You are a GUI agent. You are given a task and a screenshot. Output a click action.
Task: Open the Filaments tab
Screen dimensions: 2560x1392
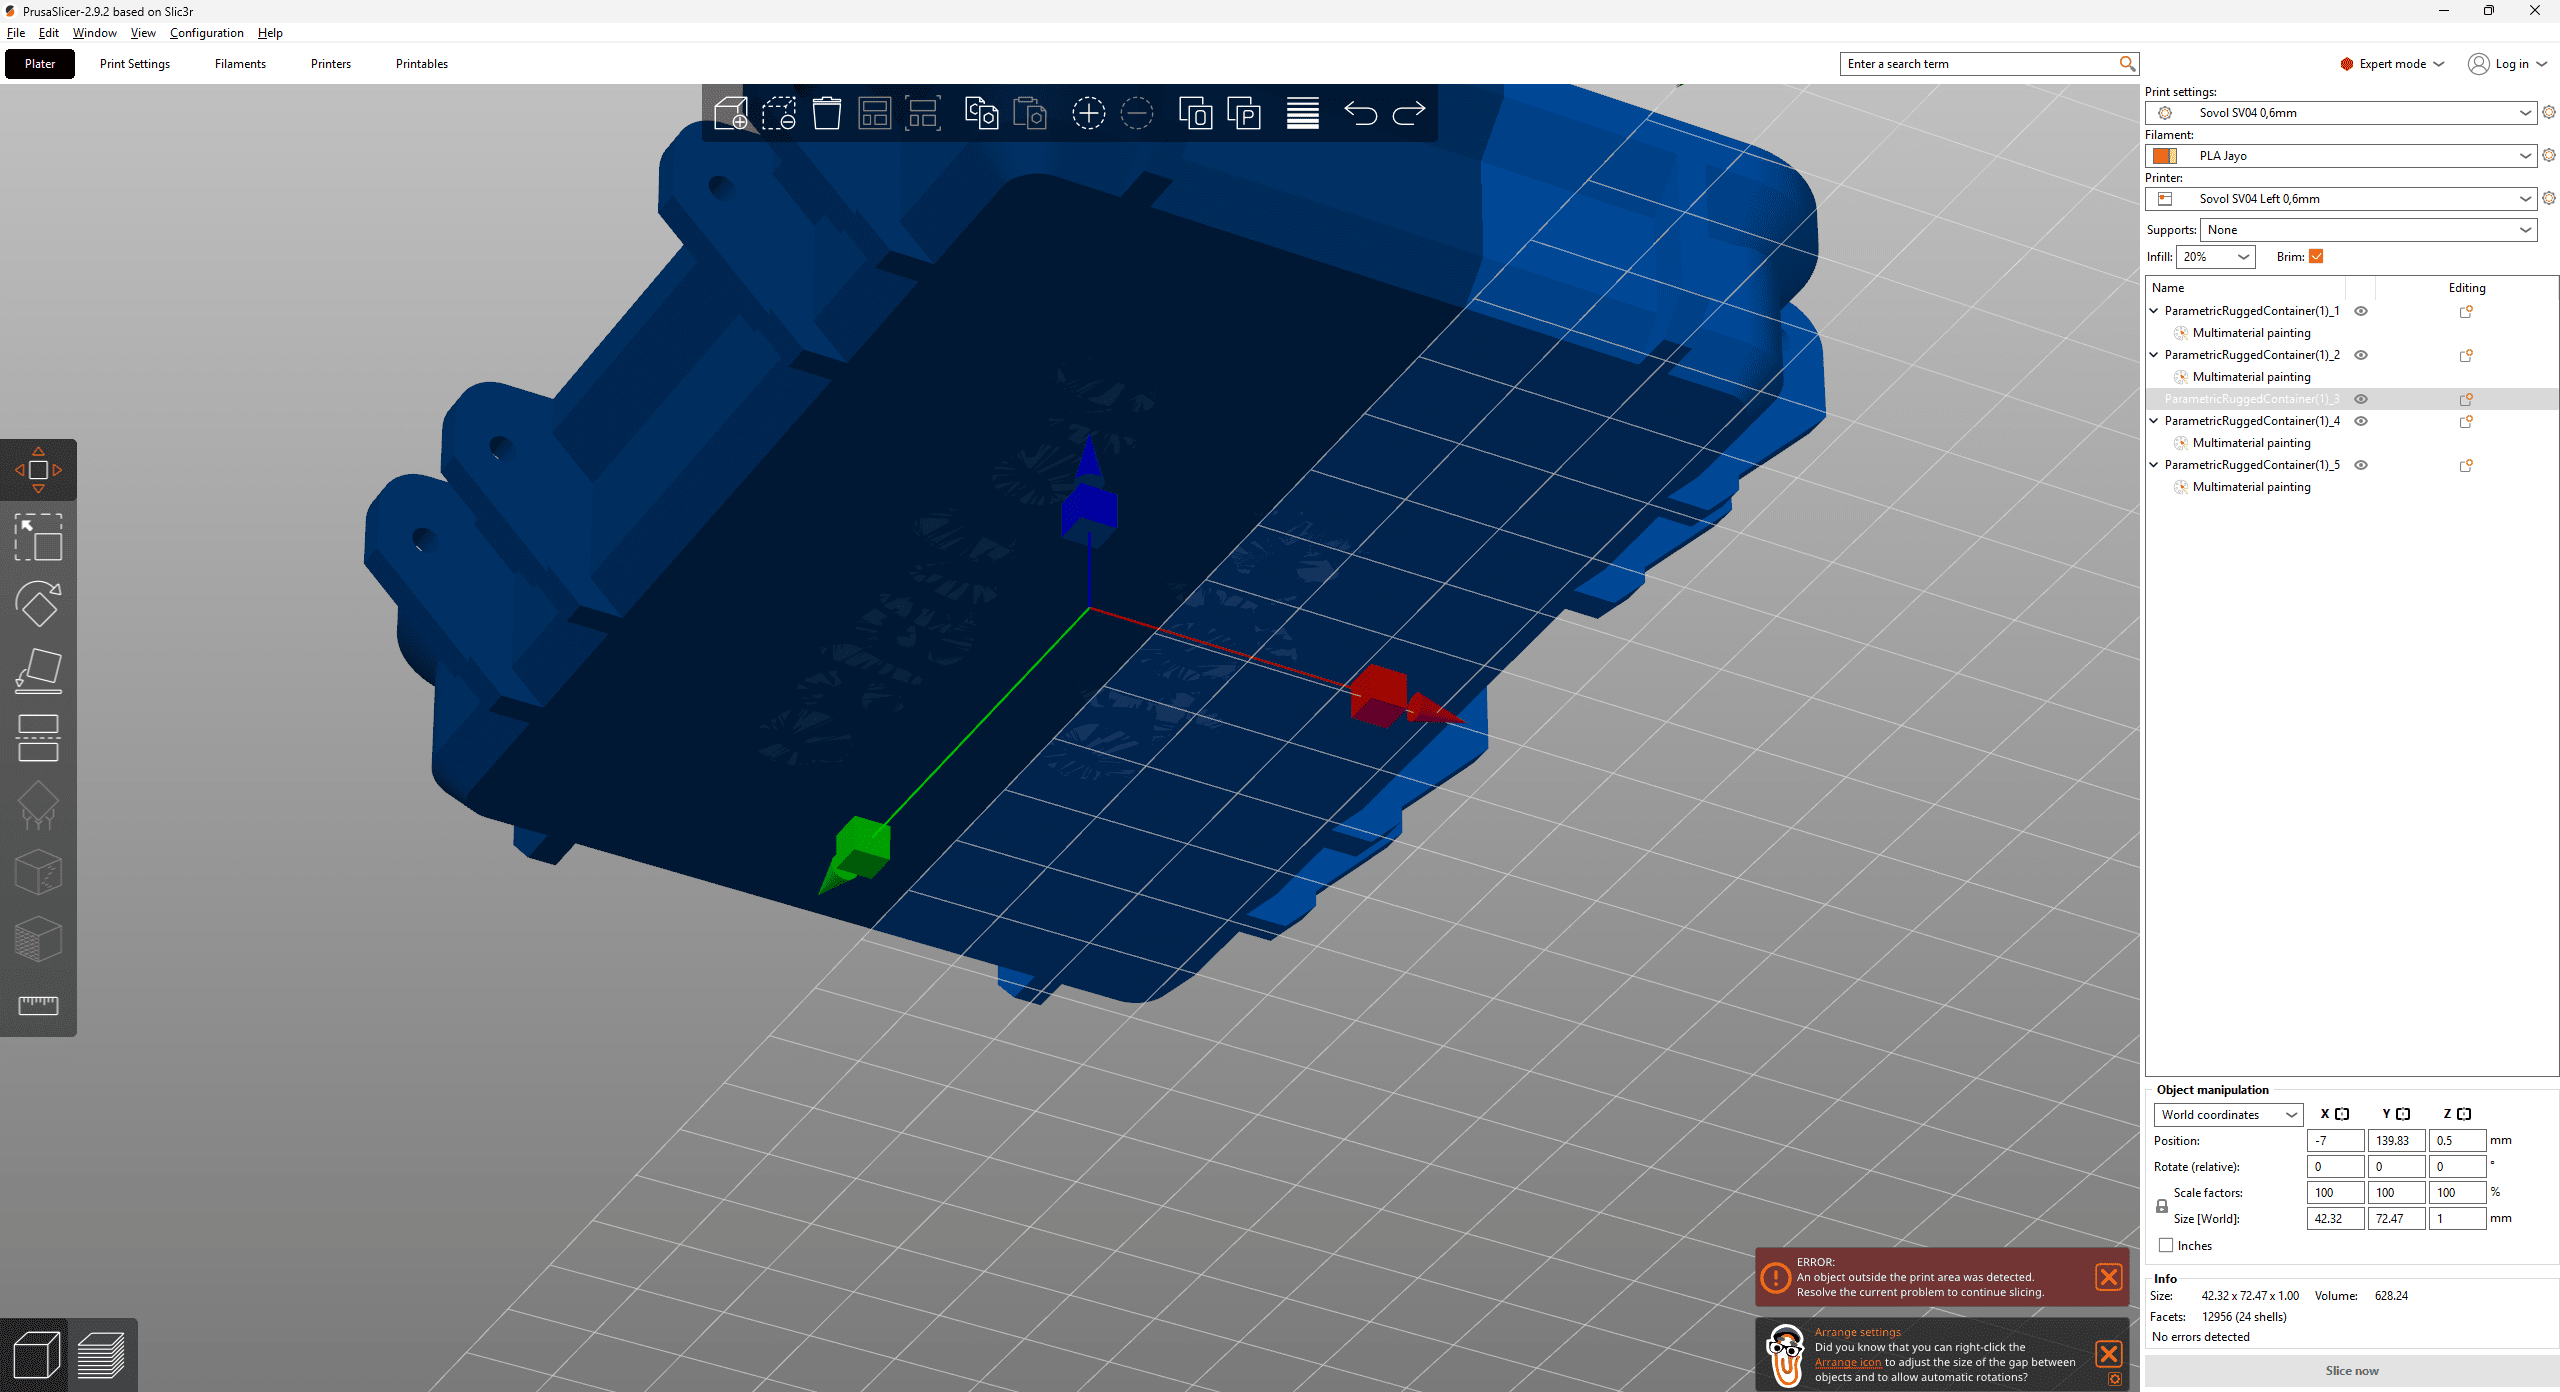(240, 64)
